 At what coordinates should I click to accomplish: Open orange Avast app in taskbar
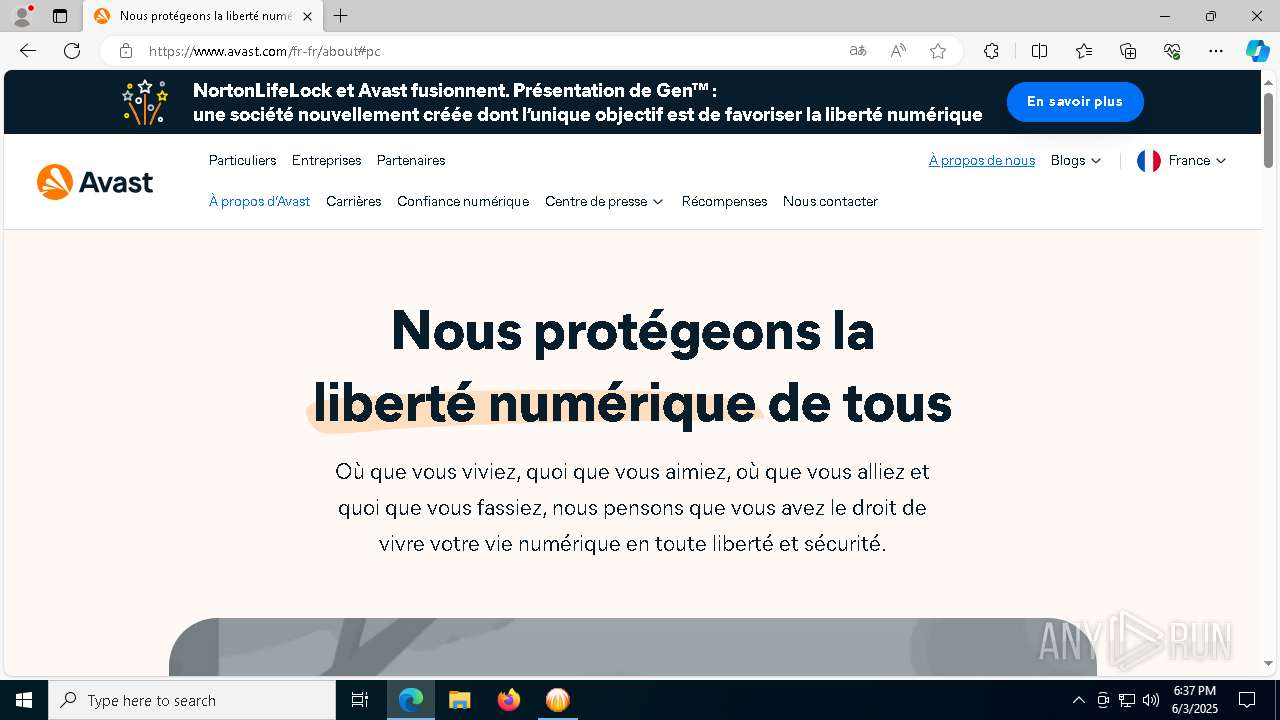(558, 700)
